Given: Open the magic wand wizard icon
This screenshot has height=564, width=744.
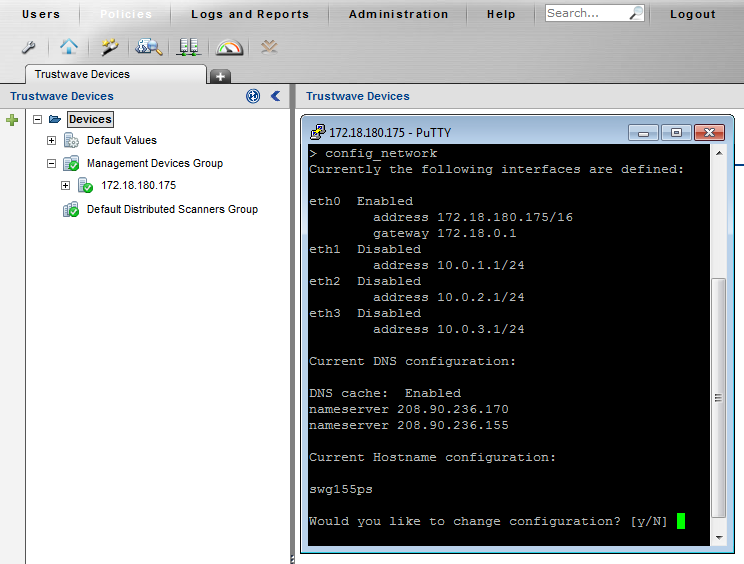Looking at the screenshot, I should pyautogui.click(x=110, y=47).
